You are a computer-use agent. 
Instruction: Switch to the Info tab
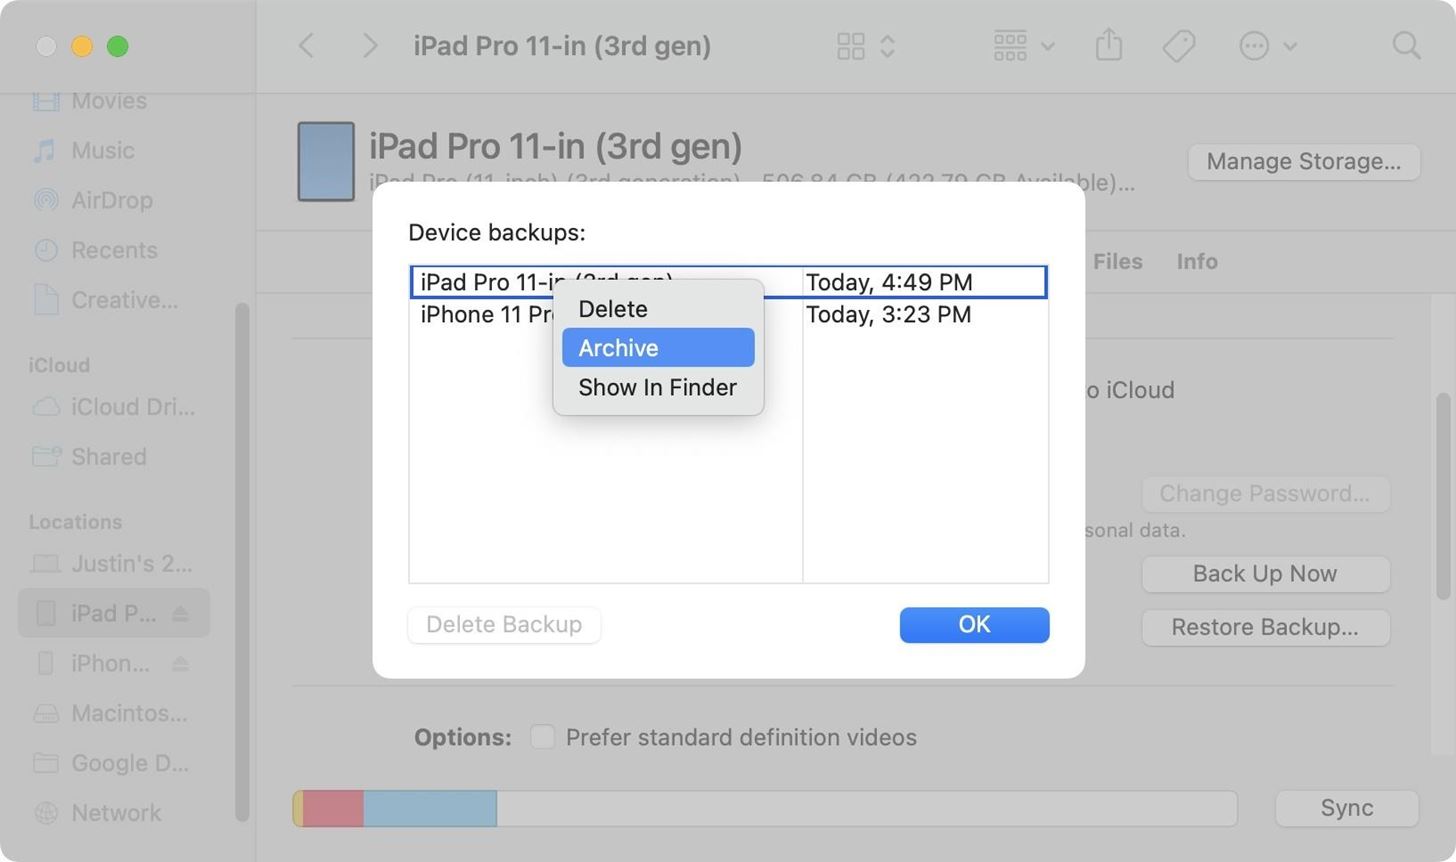(x=1196, y=261)
